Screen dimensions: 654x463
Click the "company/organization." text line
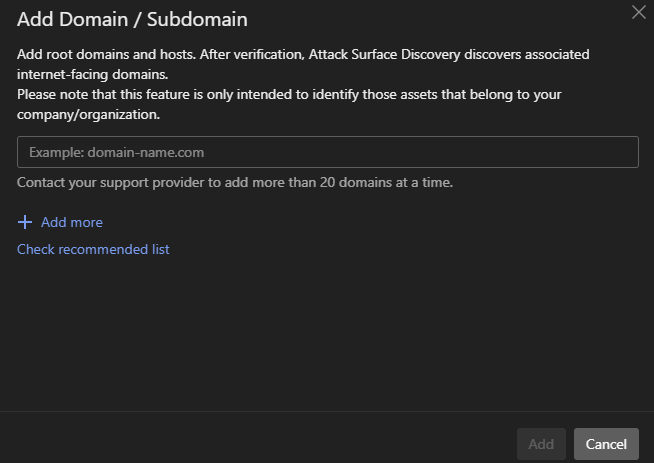[88, 114]
